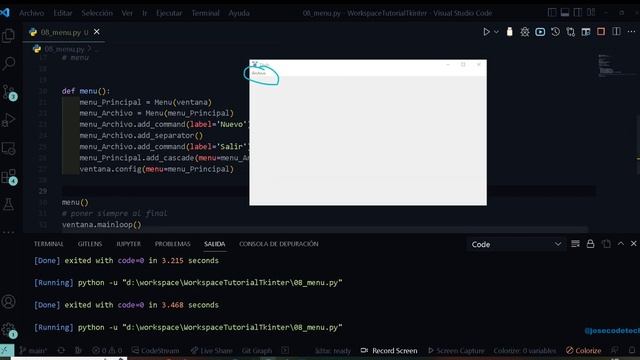
Task: Open file history clock icon
Action: [x=556, y=32]
